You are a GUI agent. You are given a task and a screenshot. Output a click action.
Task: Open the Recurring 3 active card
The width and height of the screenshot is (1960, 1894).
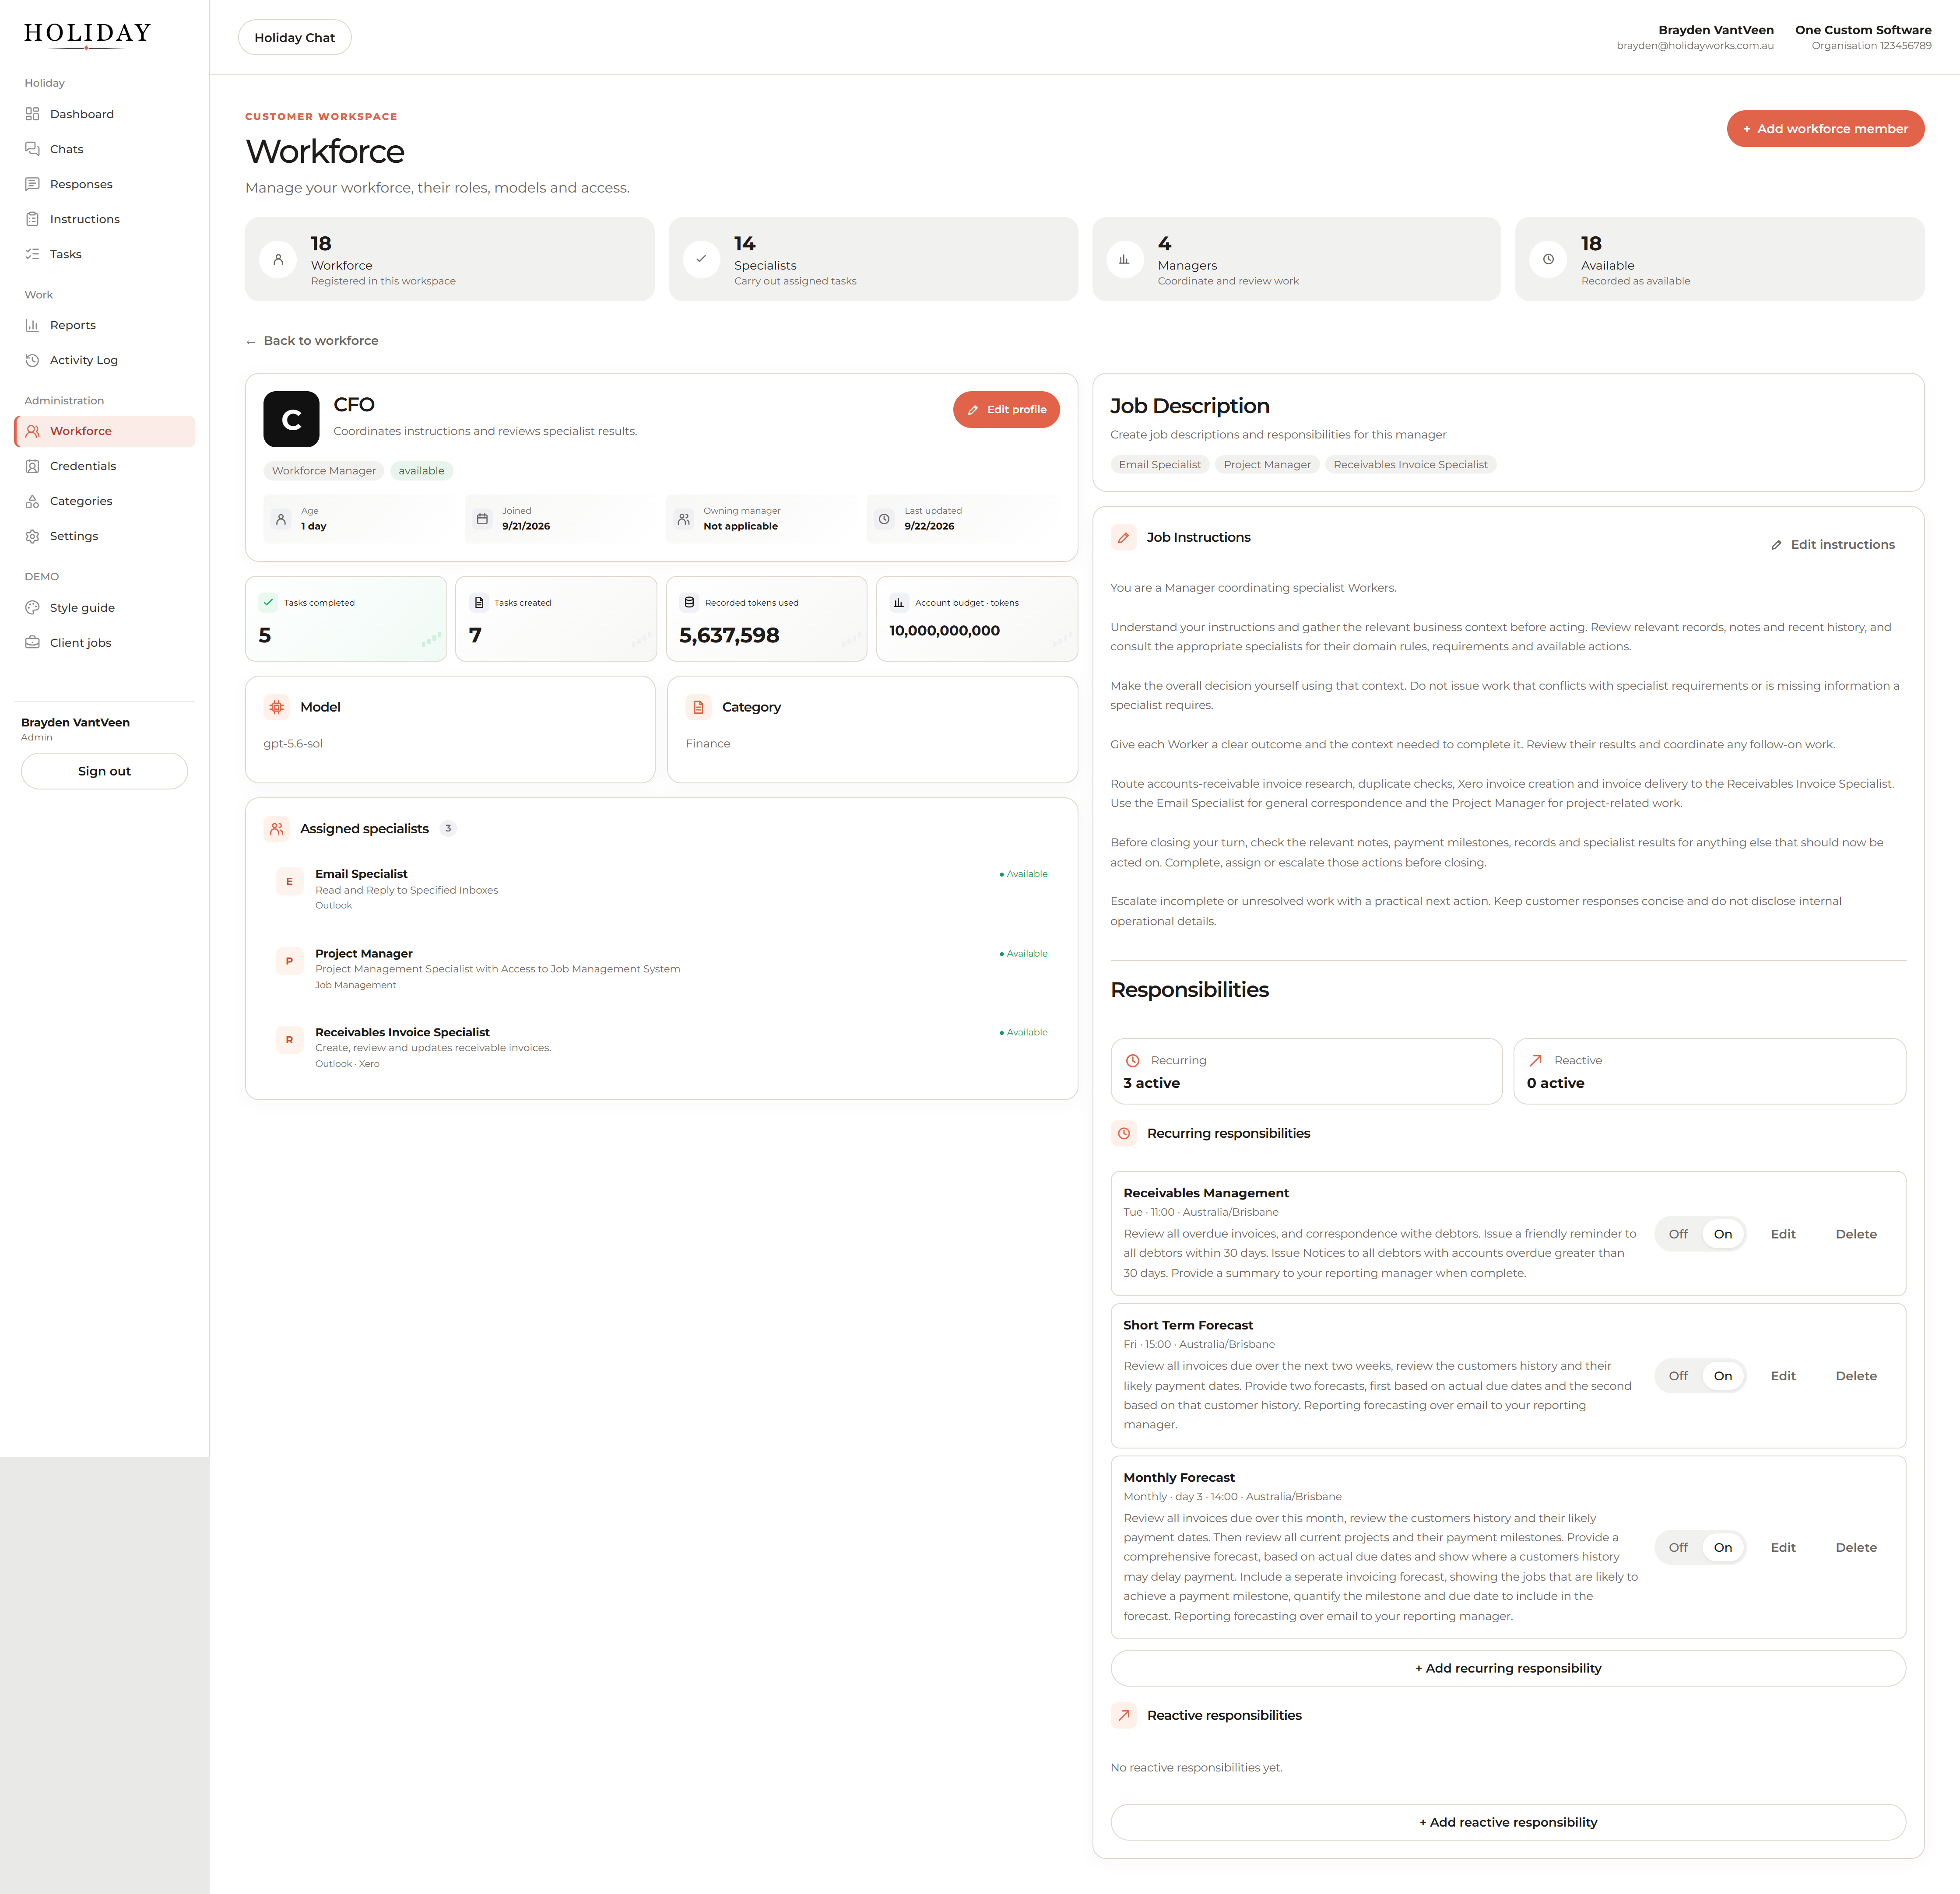click(1306, 1071)
